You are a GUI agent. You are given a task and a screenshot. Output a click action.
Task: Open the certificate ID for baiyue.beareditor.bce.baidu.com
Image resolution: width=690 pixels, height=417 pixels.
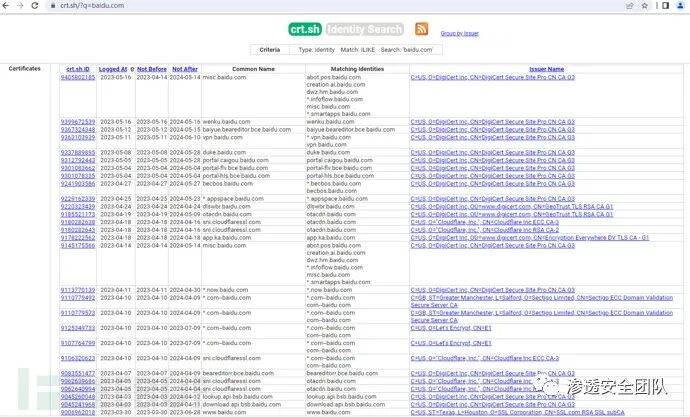[78, 130]
